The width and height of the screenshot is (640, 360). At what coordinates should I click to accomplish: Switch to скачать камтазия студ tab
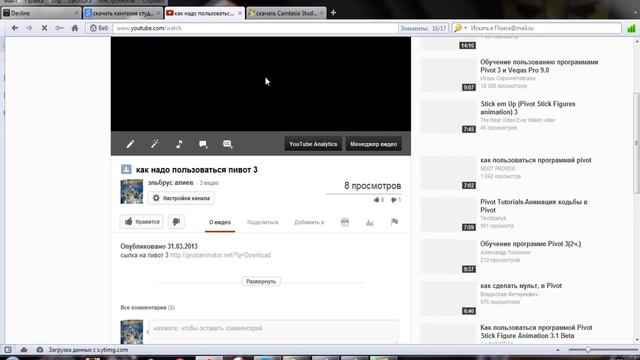(x=122, y=13)
